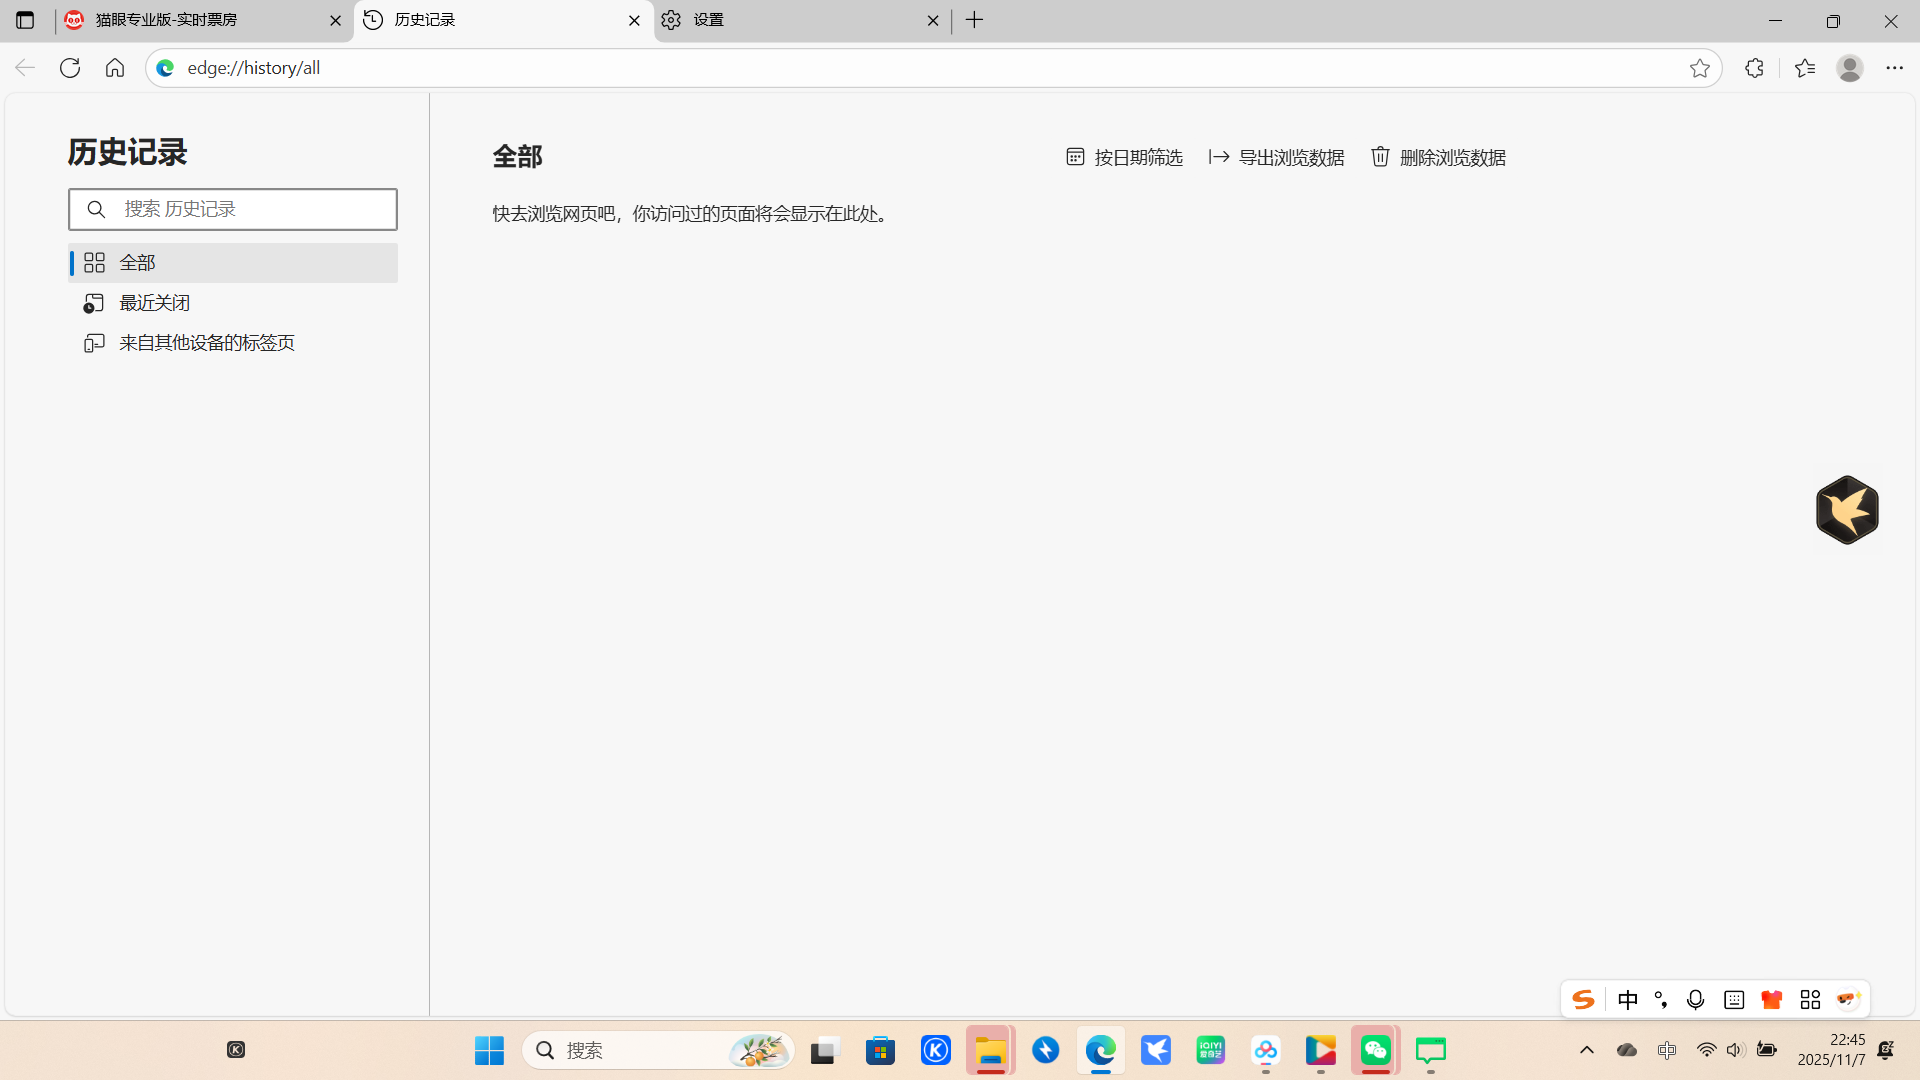Click the taskbar 搜索 box
Viewport: 1920px width, 1080px height.
tap(658, 1050)
